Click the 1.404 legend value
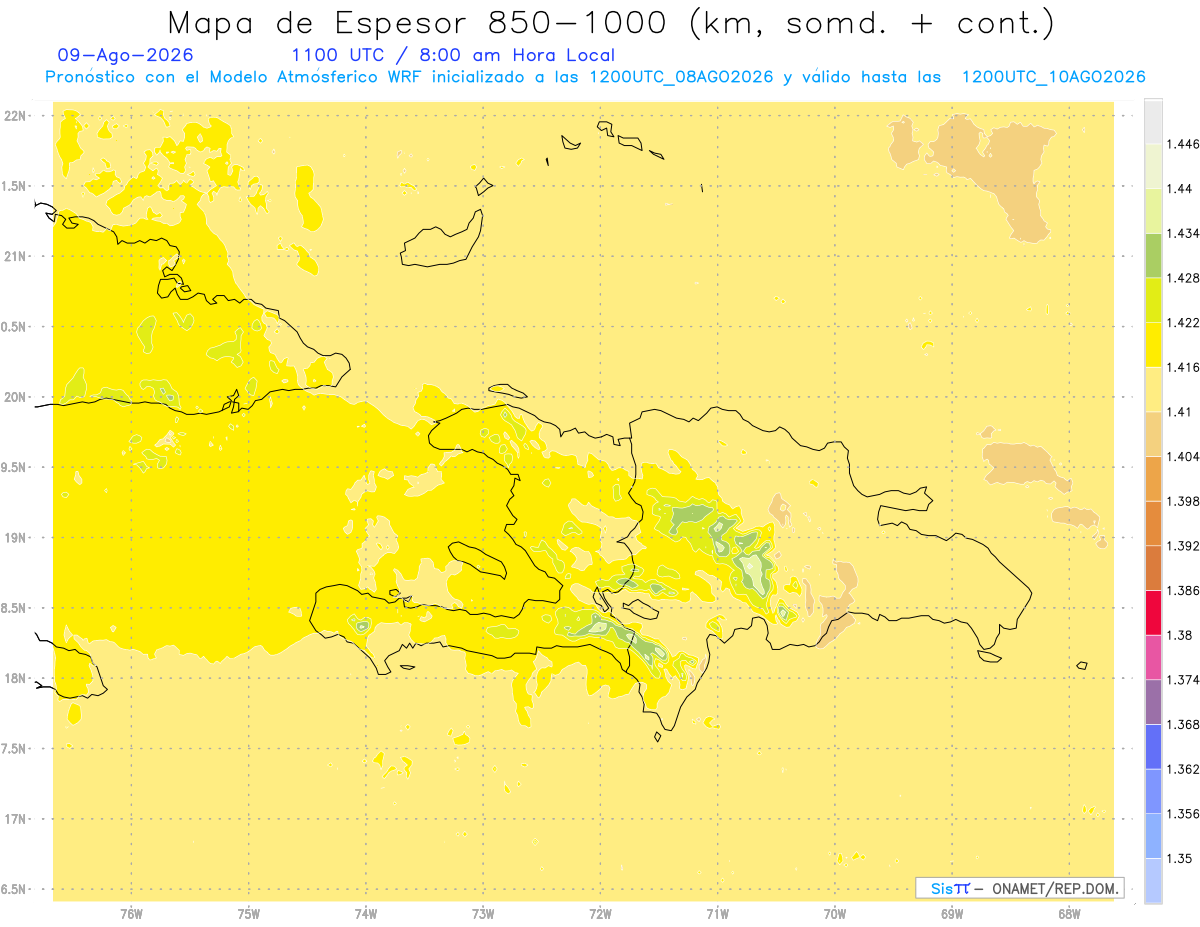Image resolution: width=1200 pixels, height=927 pixels. (x=1183, y=456)
